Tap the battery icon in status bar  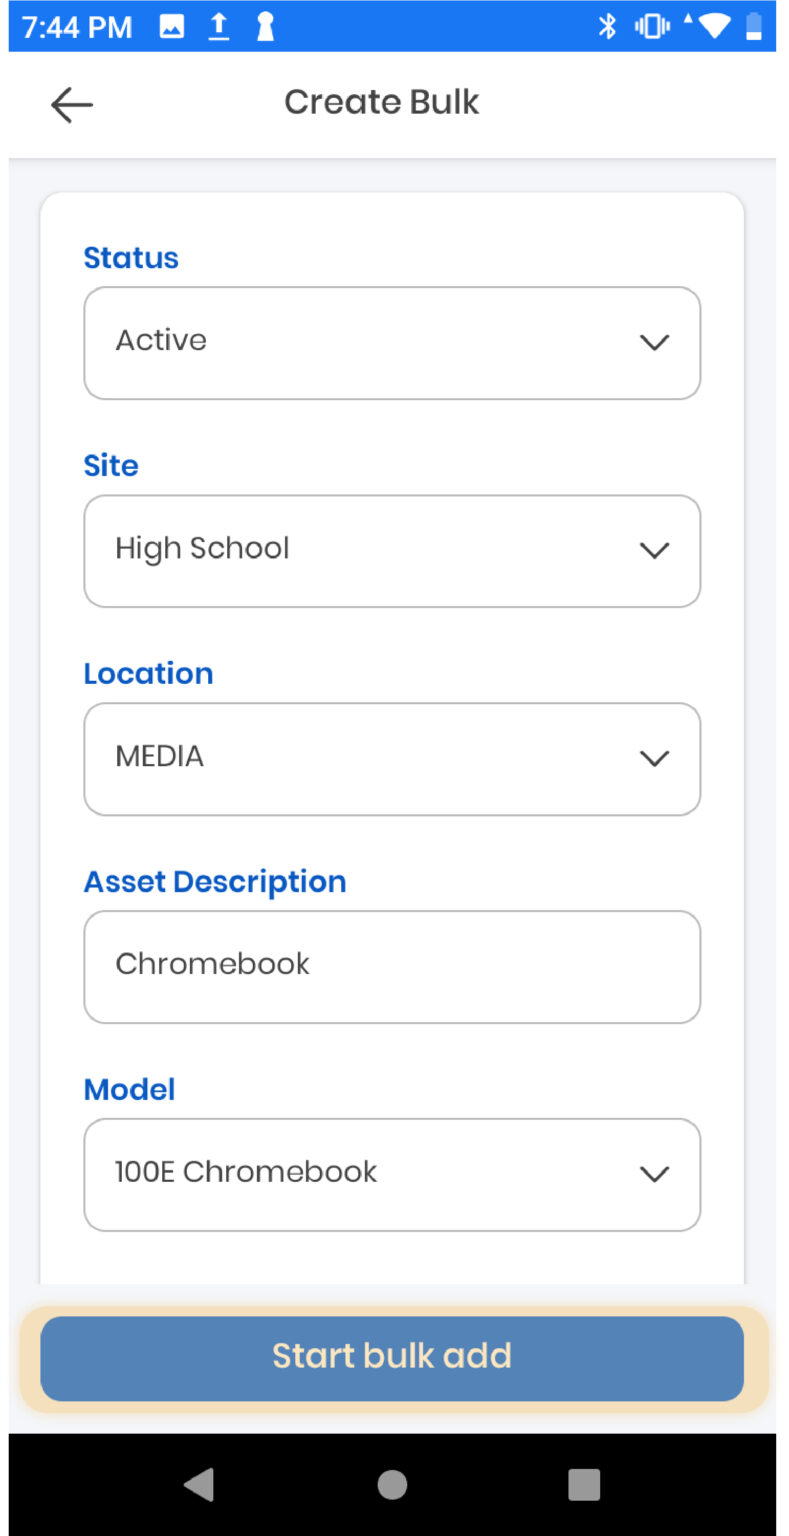(x=754, y=27)
